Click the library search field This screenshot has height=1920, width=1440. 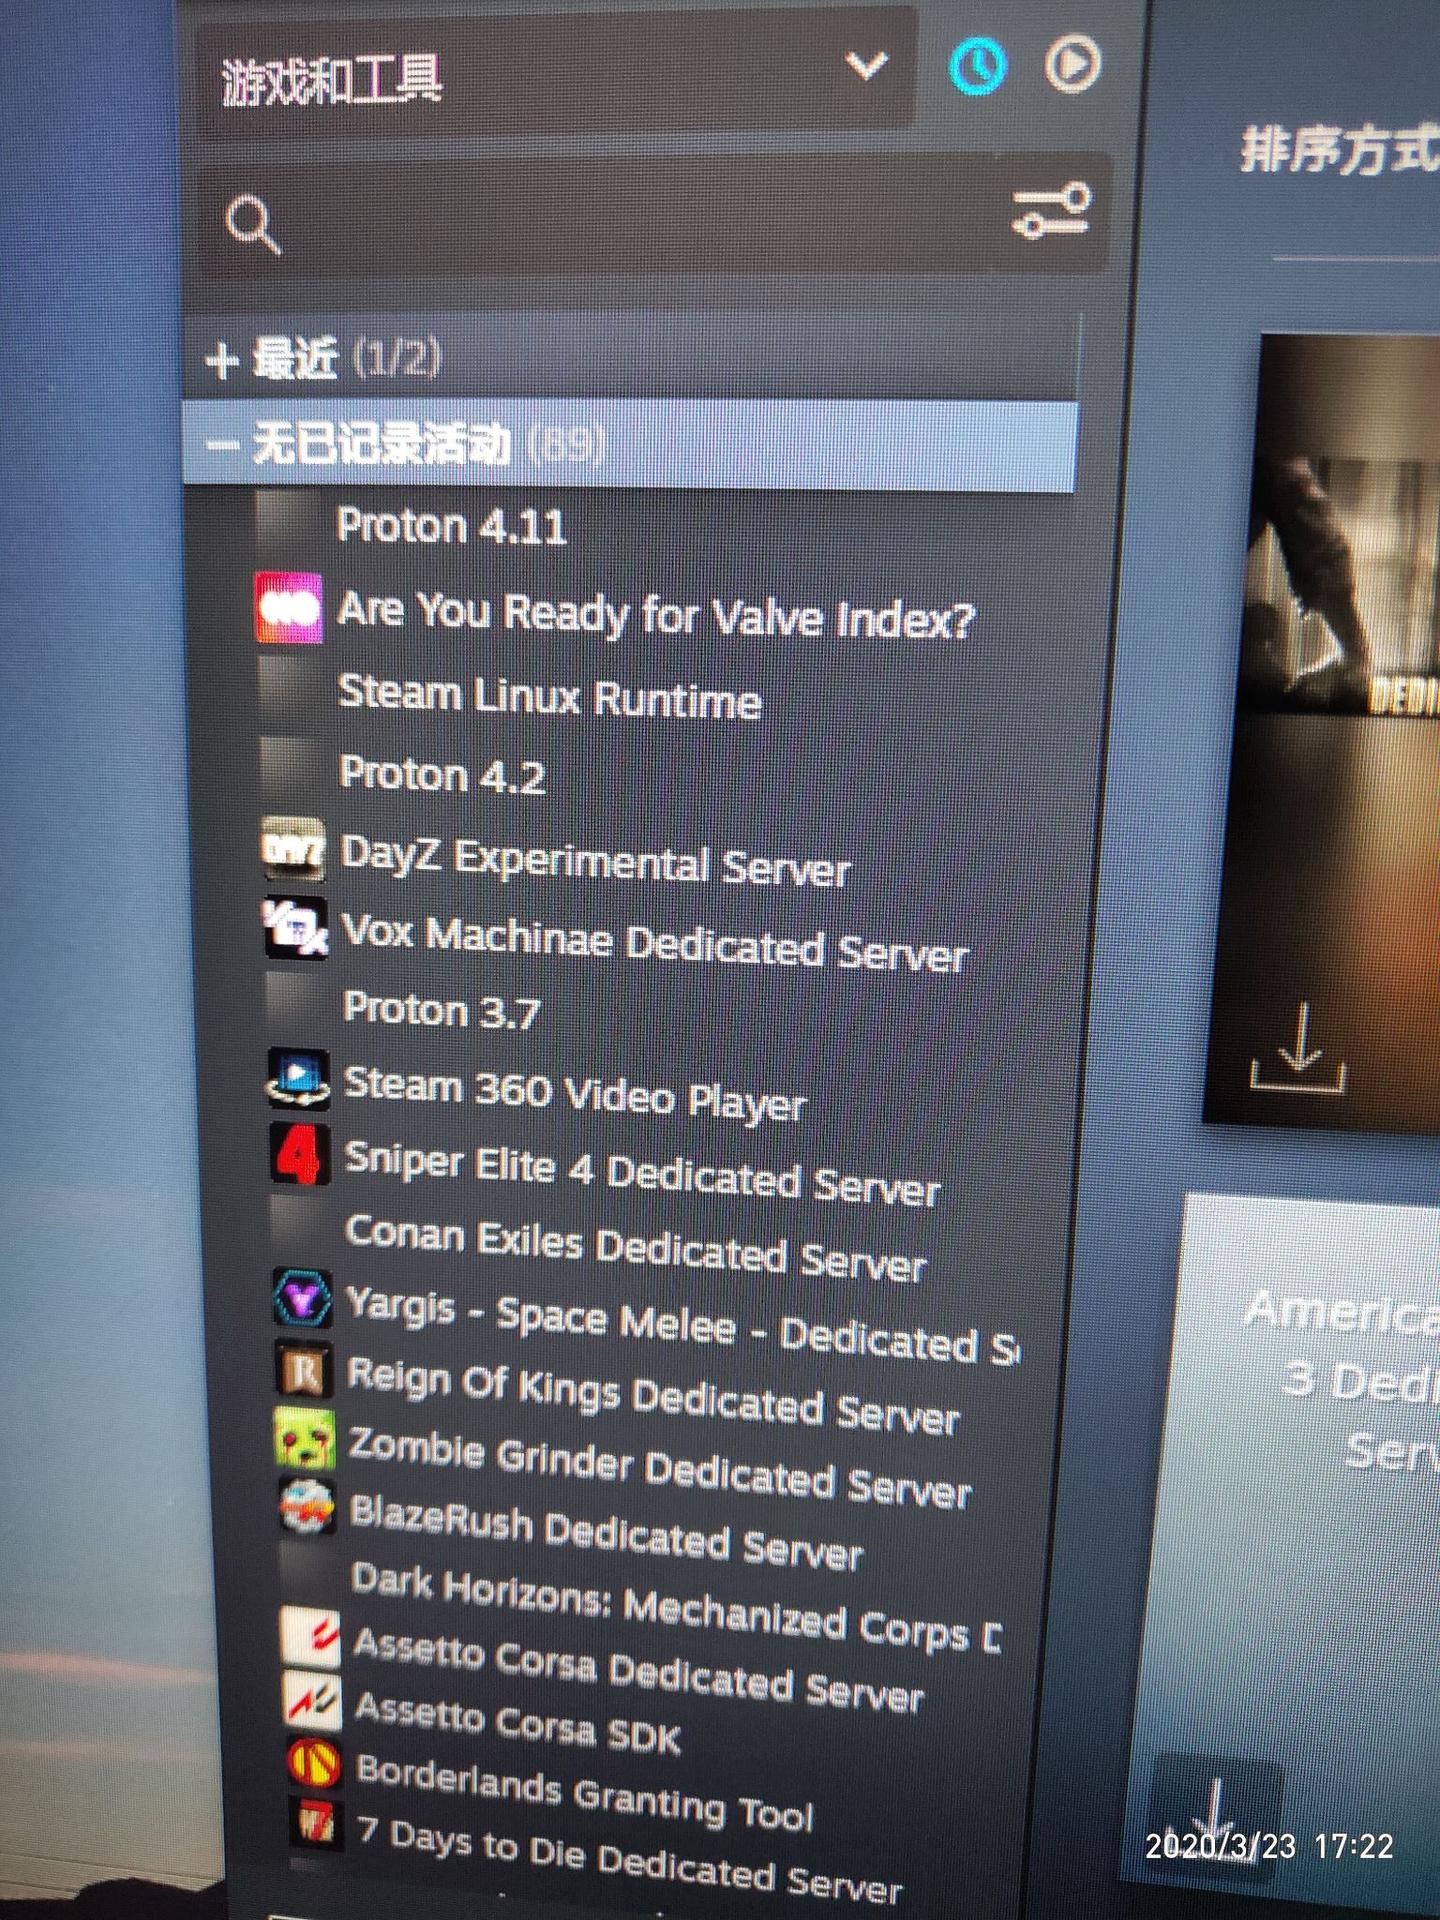click(x=654, y=217)
